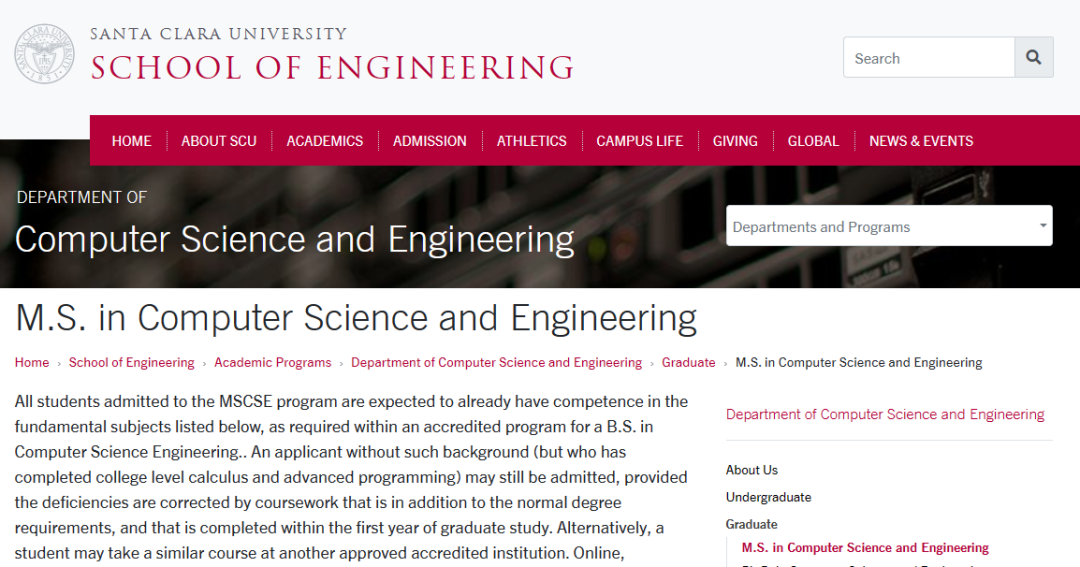1080x567 pixels.
Task: Follow the Academic Programs breadcrumb link
Action: click(x=273, y=363)
